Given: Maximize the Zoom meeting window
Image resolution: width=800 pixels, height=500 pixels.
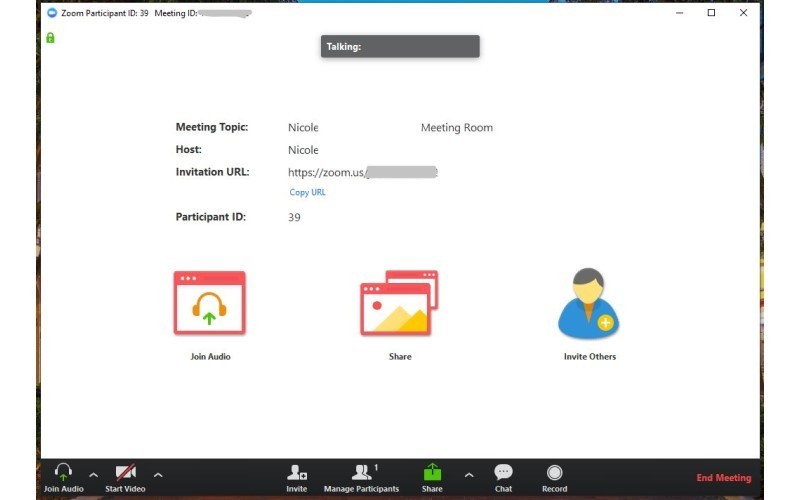Looking at the screenshot, I should point(711,13).
